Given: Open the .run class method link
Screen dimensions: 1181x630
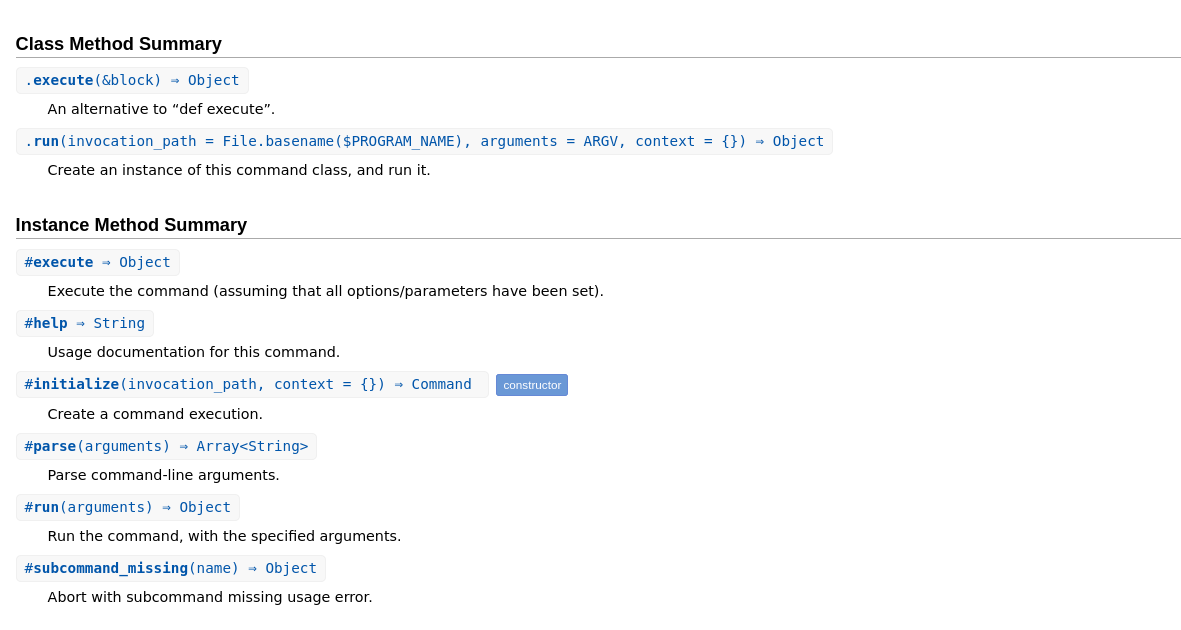Looking at the screenshot, I should [x=45, y=141].
